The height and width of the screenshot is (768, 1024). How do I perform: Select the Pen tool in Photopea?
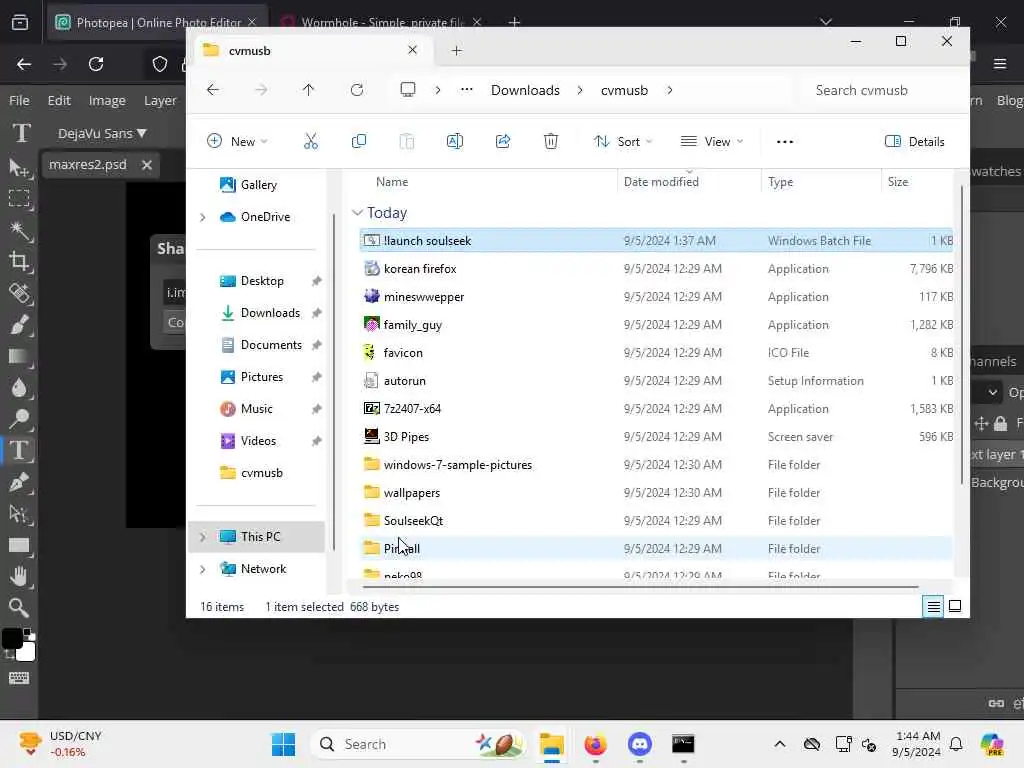pos(19,482)
